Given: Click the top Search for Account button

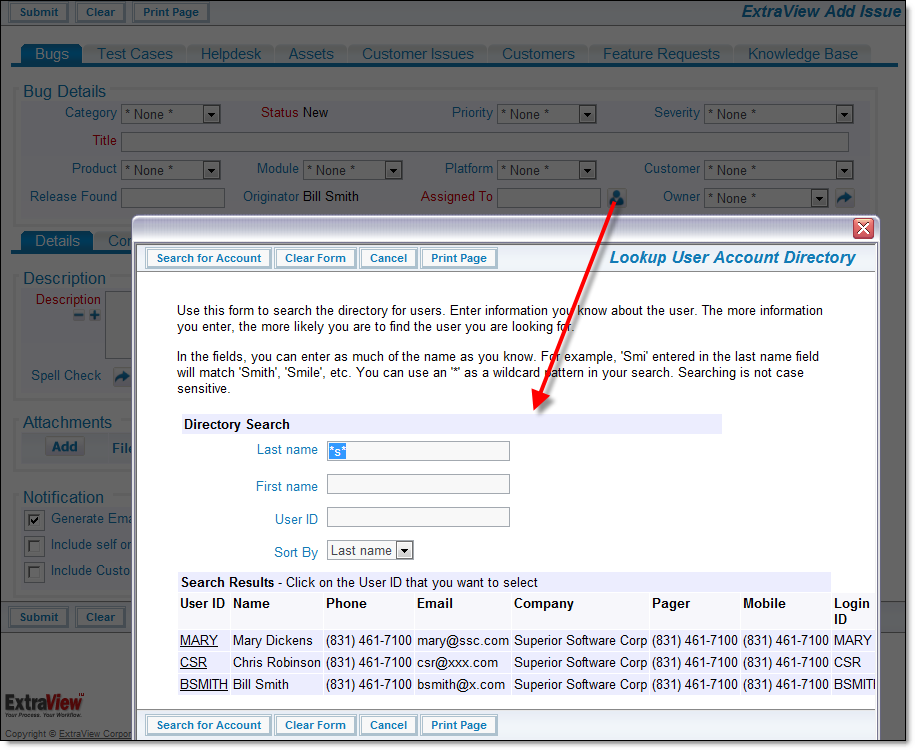Looking at the screenshot, I should coord(209,259).
